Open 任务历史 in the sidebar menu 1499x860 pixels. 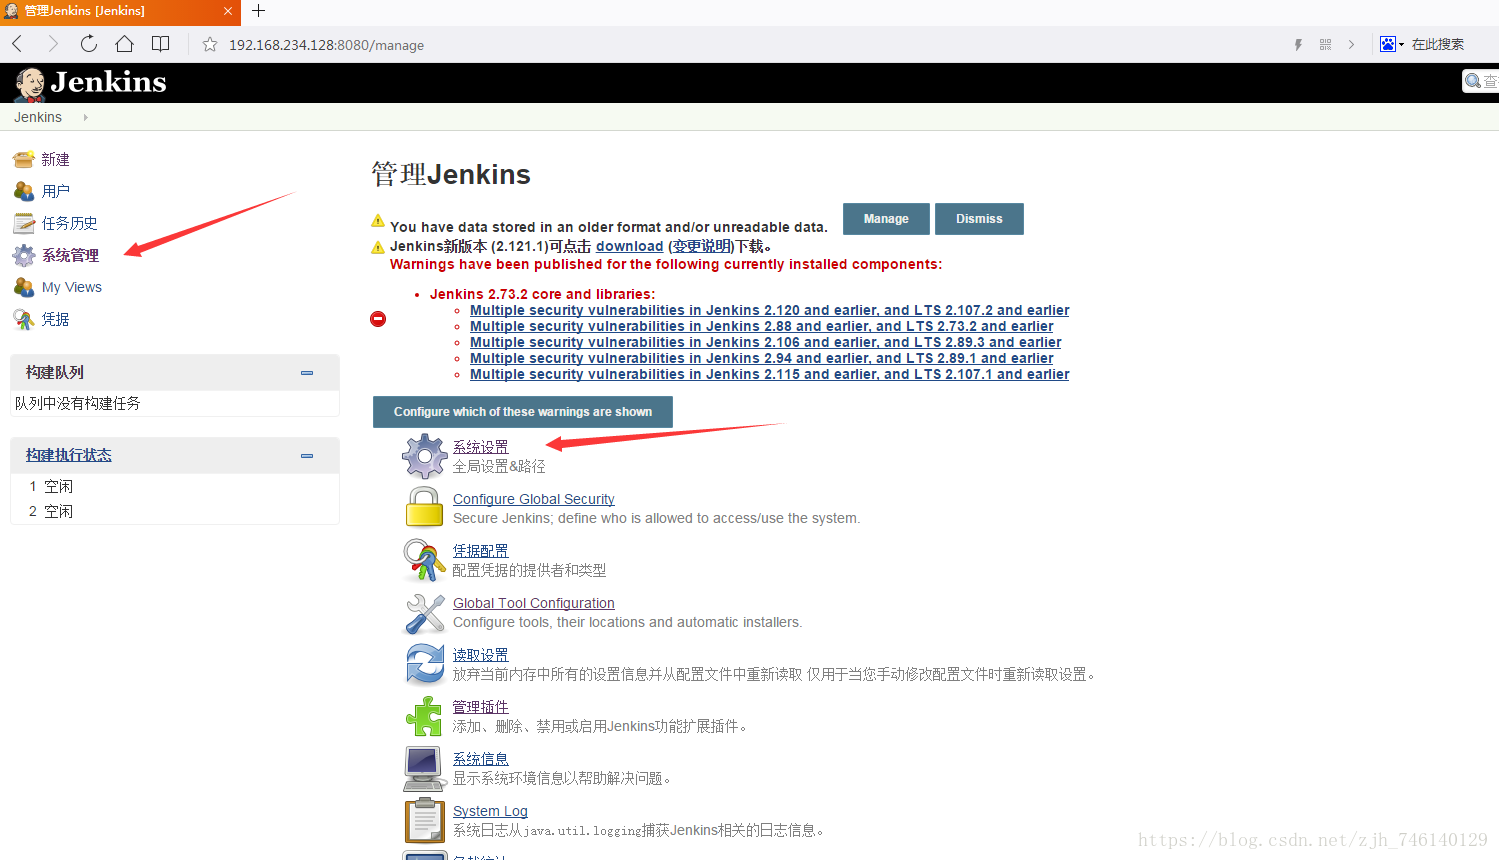[70, 223]
